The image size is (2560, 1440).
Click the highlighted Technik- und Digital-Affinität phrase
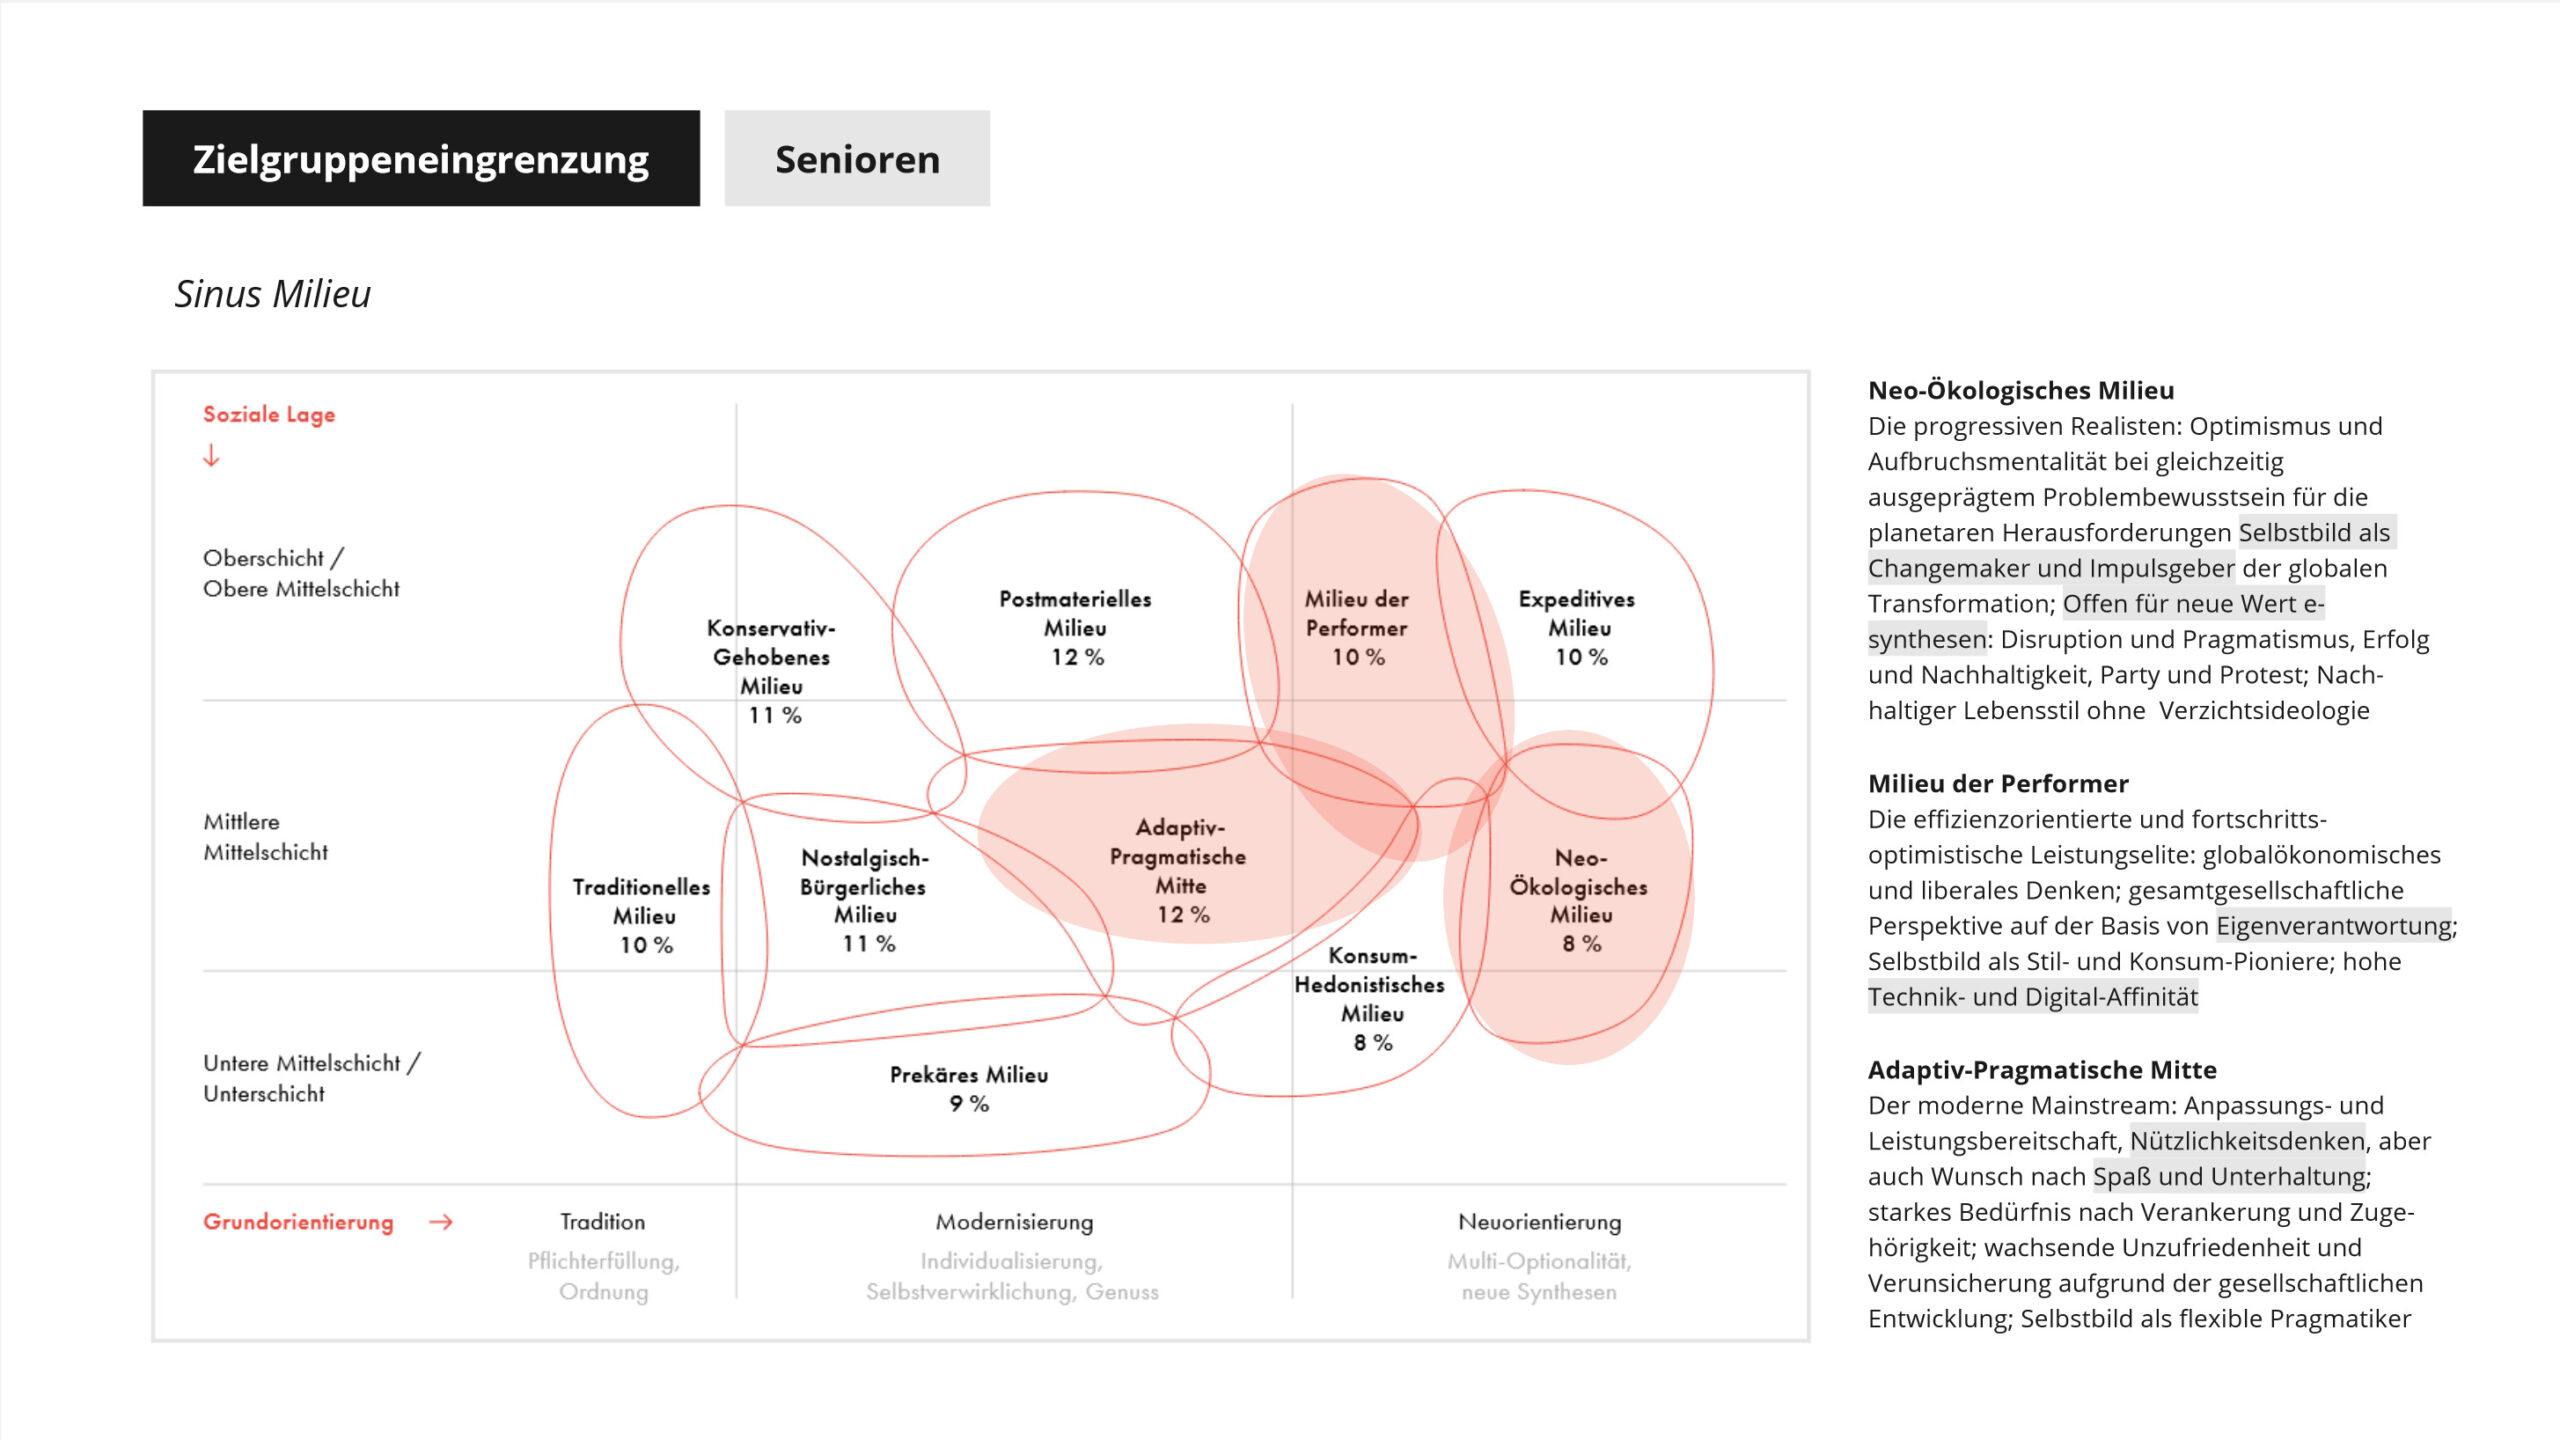(x=2032, y=997)
